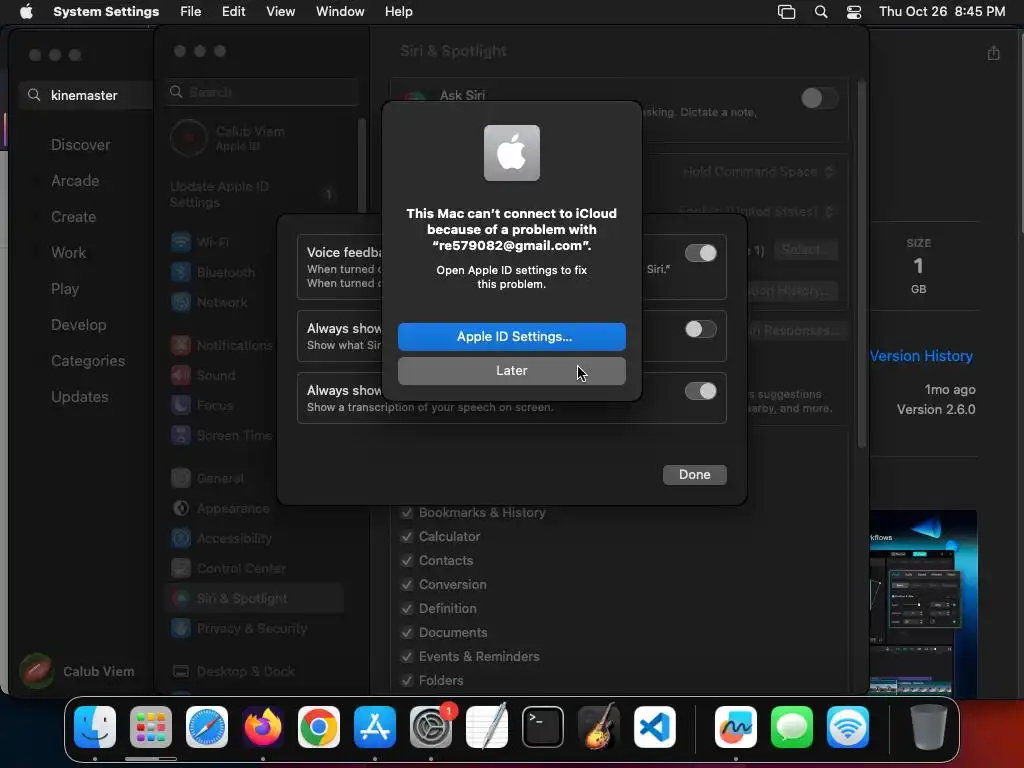Image resolution: width=1024 pixels, height=768 pixels.
Task: Open Freeform from the Dock
Action: [x=736, y=727]
